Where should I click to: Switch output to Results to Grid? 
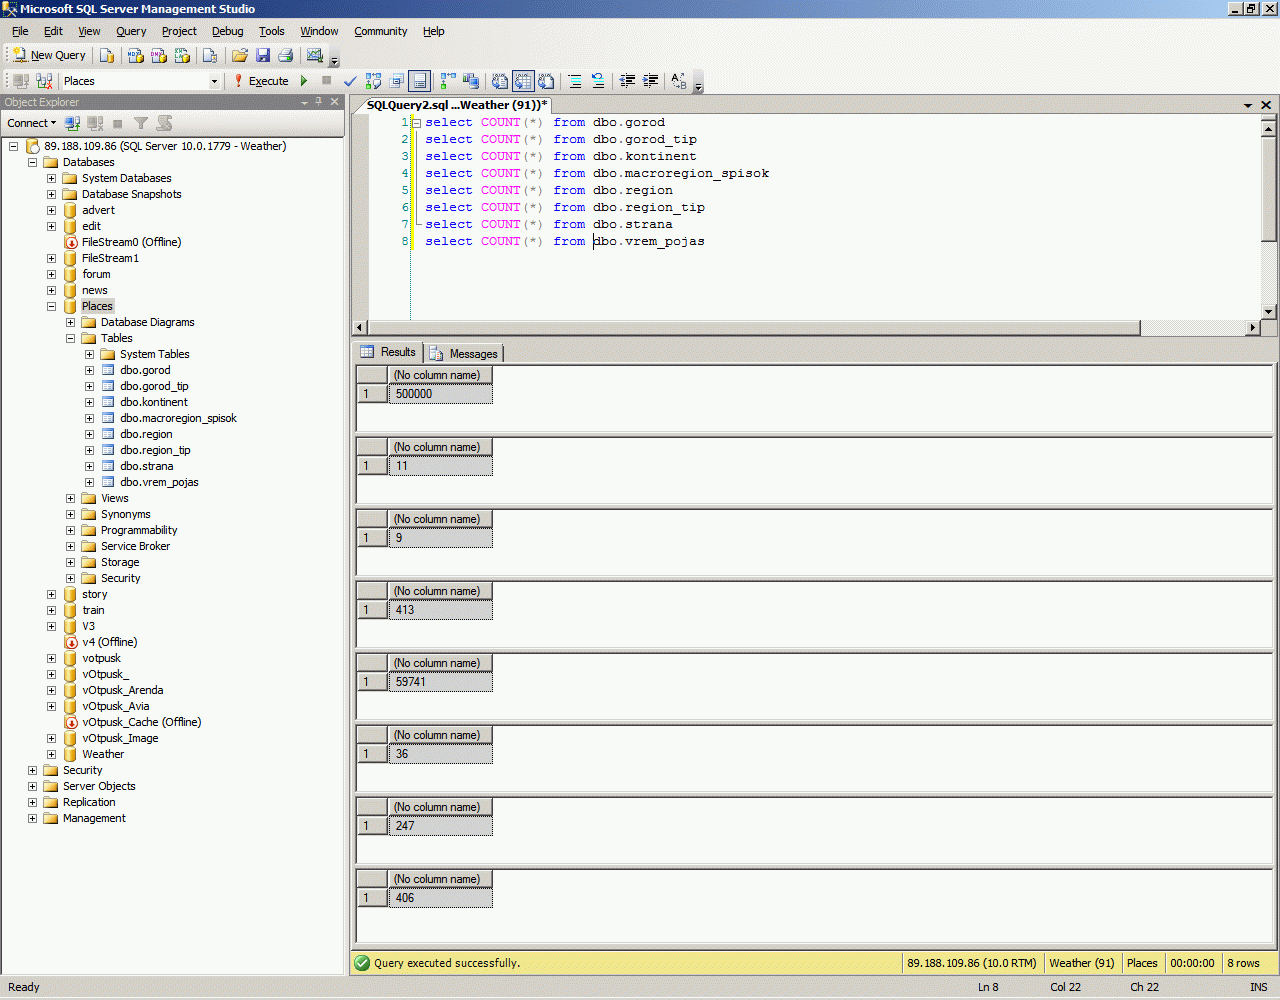tap(523, 81)
